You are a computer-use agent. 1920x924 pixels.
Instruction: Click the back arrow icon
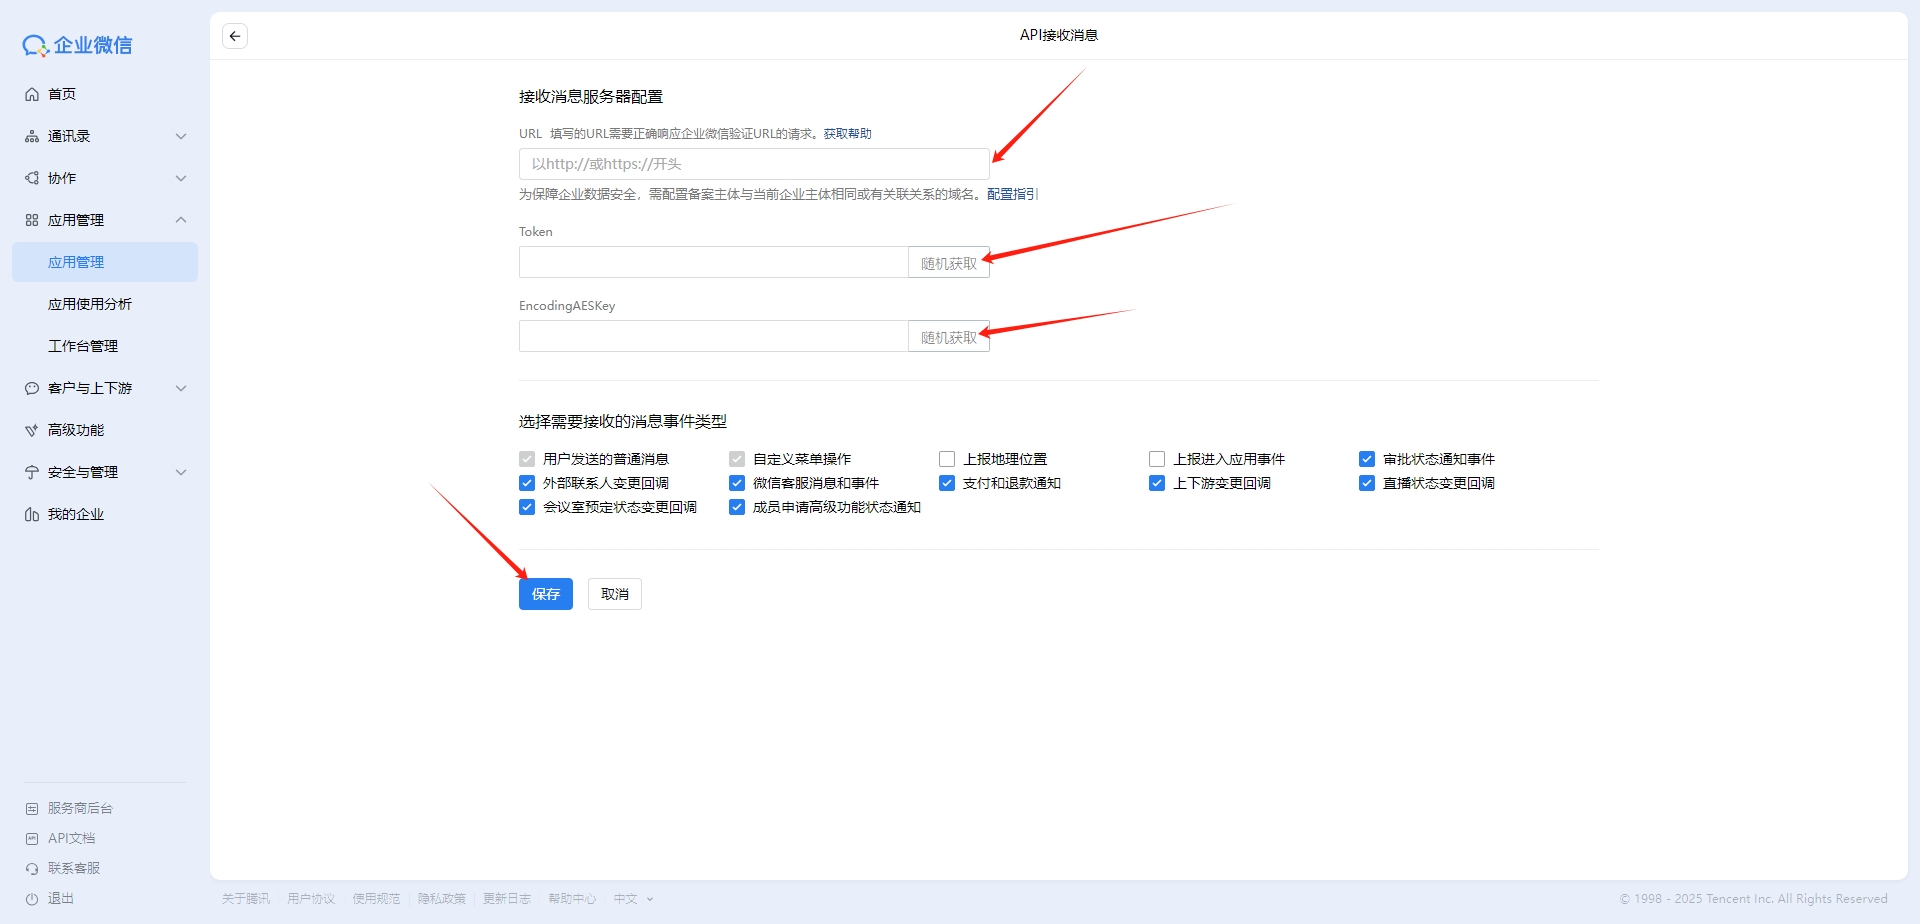(235, 36)
